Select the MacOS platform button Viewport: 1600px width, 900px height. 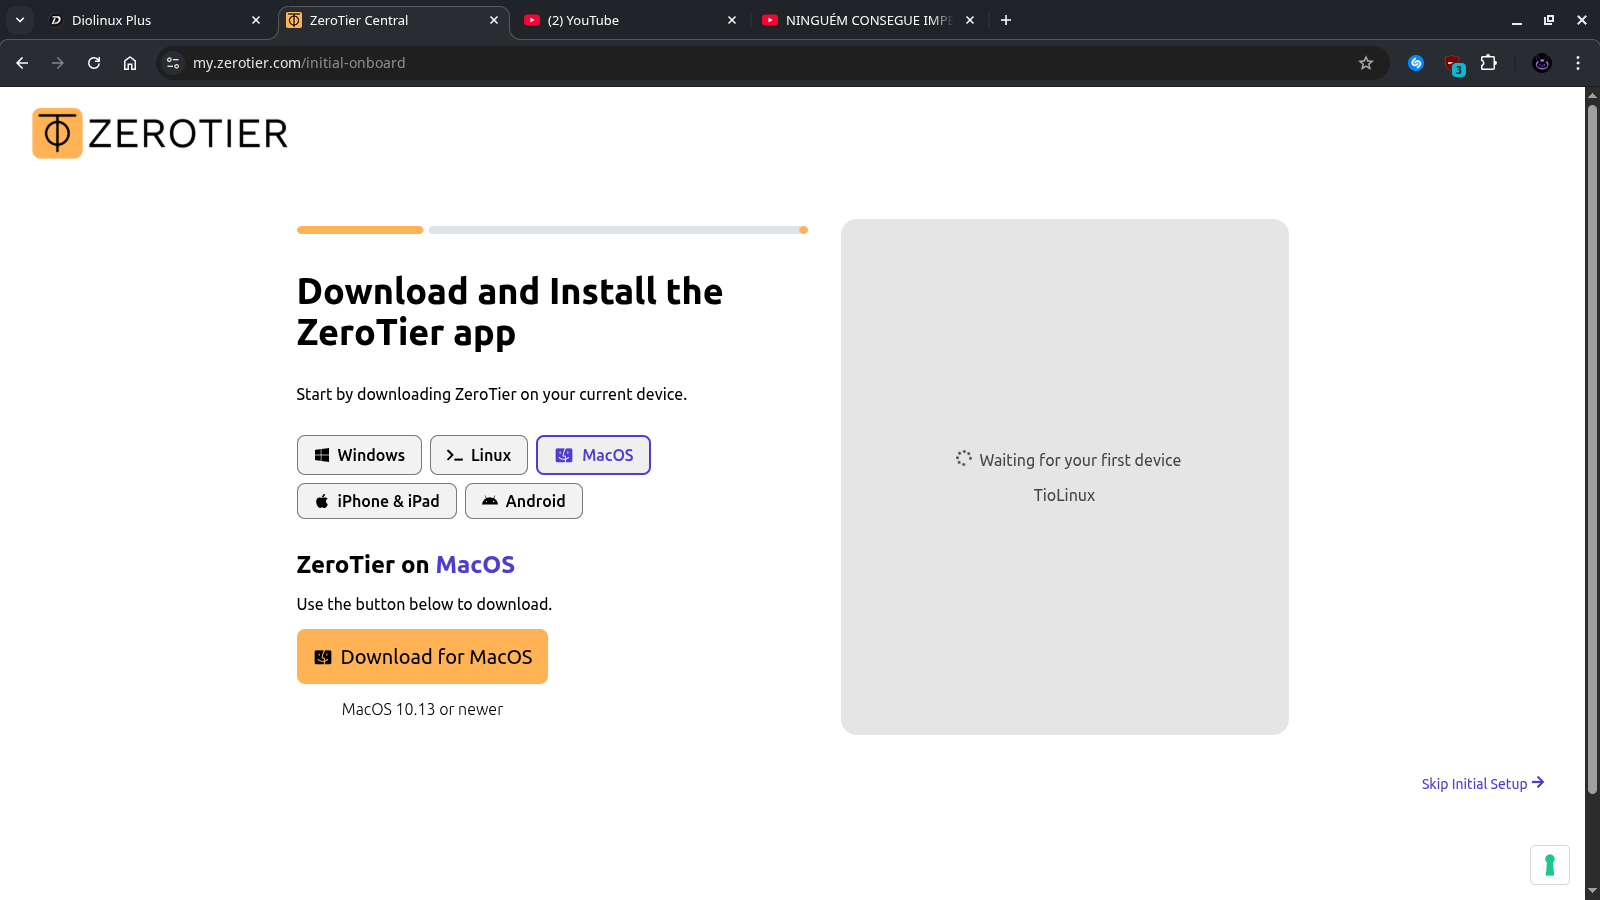(594, 455)
